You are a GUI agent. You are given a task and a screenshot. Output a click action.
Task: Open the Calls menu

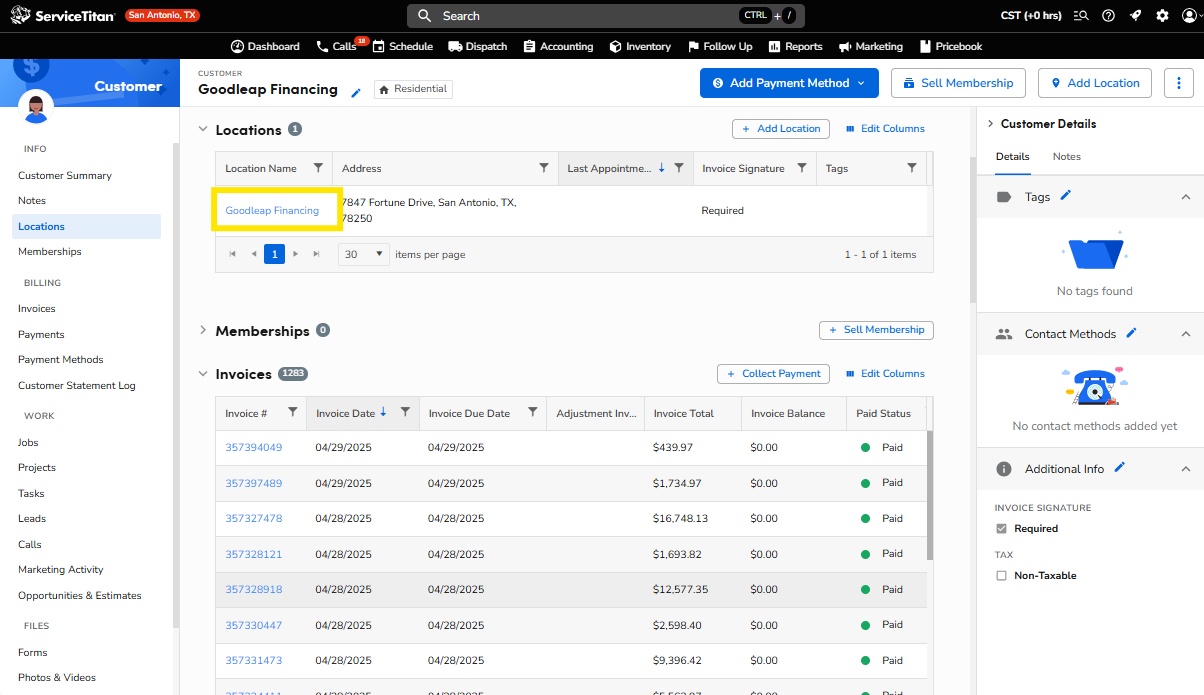[x=337, y=46]
